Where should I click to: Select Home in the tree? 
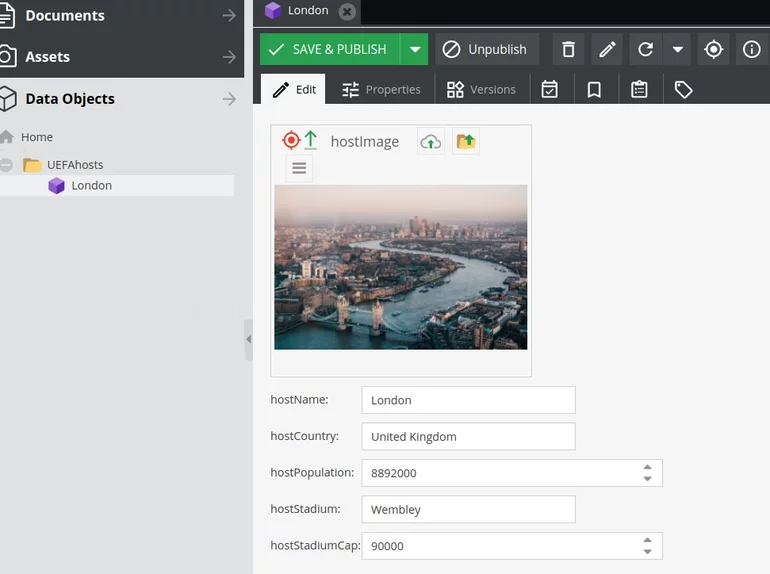point(36,137)
